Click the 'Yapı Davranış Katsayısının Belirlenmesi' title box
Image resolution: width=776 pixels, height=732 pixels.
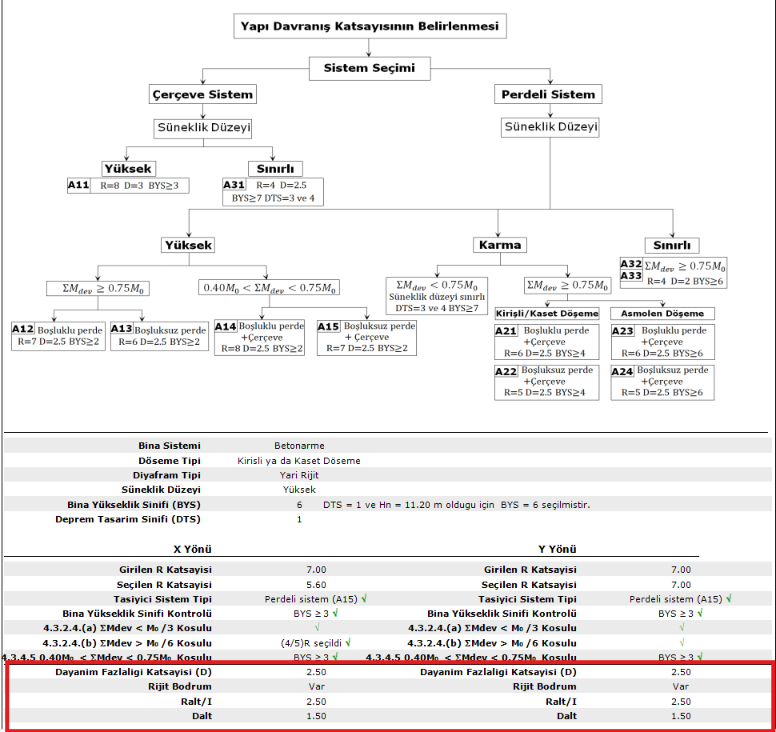(x=370, y=26)
